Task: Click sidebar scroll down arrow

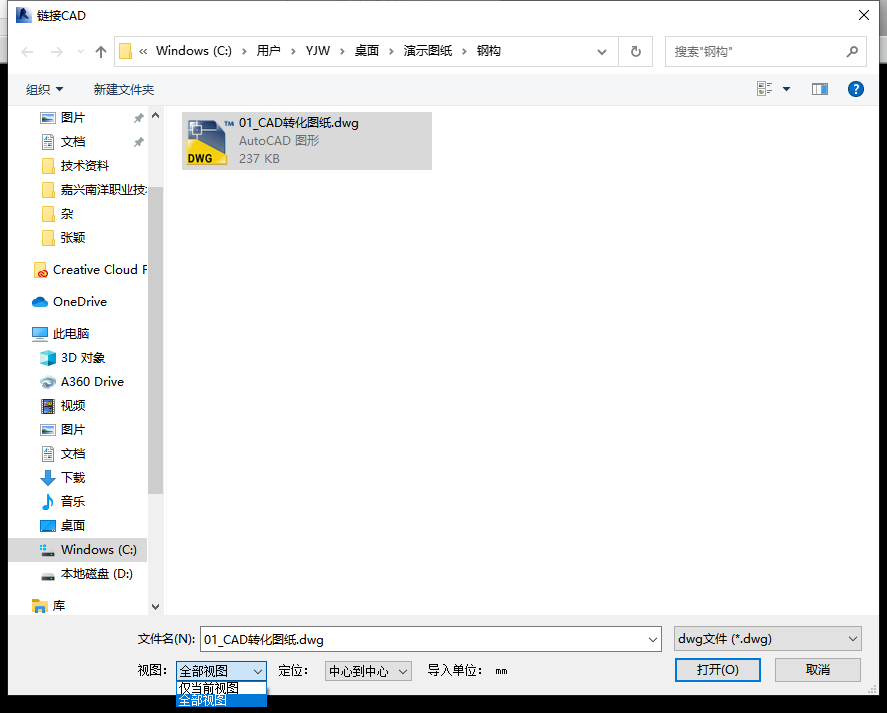Action: [x=156, y=607]
